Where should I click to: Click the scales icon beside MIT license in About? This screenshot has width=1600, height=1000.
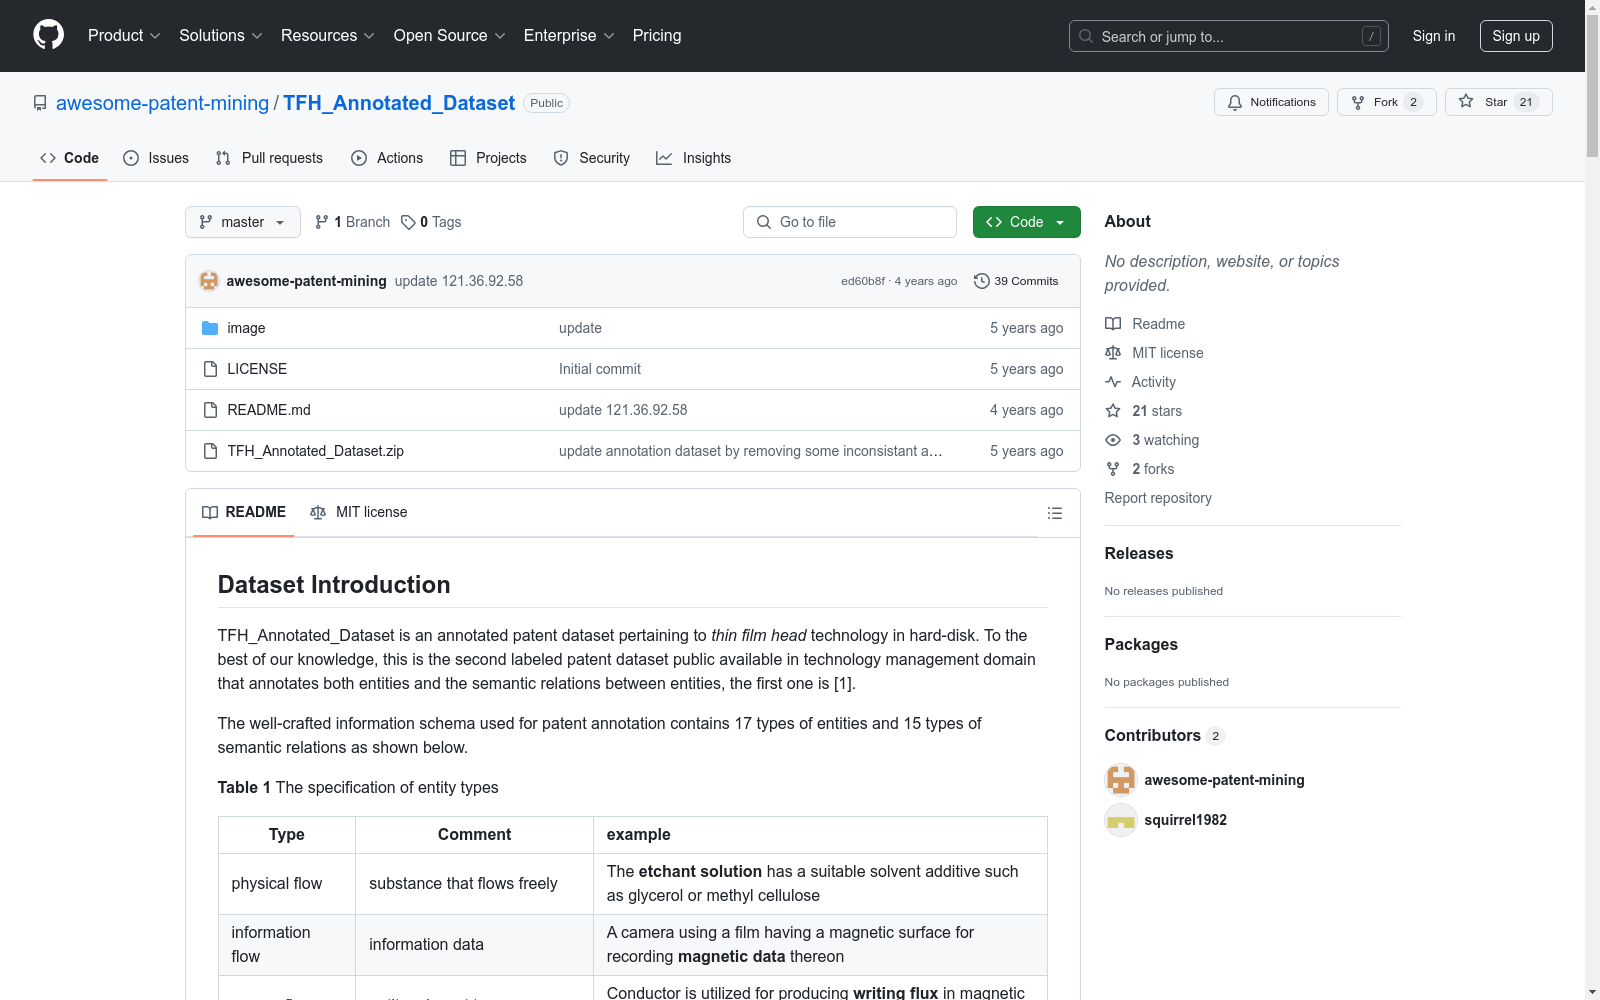[x=1113, y=353]
